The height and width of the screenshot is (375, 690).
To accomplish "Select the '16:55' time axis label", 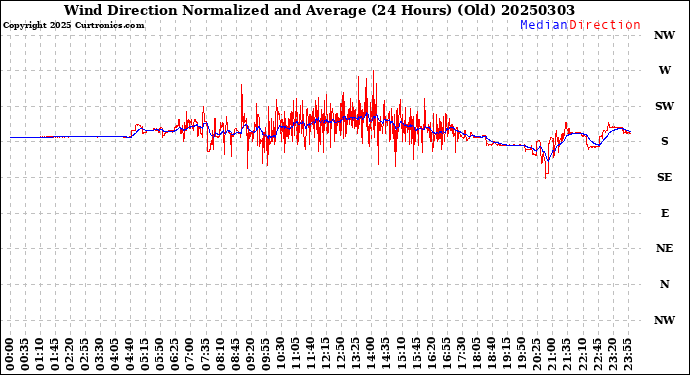I will point(445,354).
